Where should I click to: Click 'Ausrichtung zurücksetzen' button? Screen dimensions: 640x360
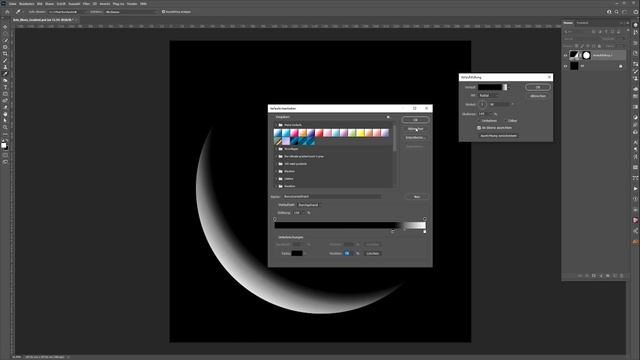[x=498, y=136]
